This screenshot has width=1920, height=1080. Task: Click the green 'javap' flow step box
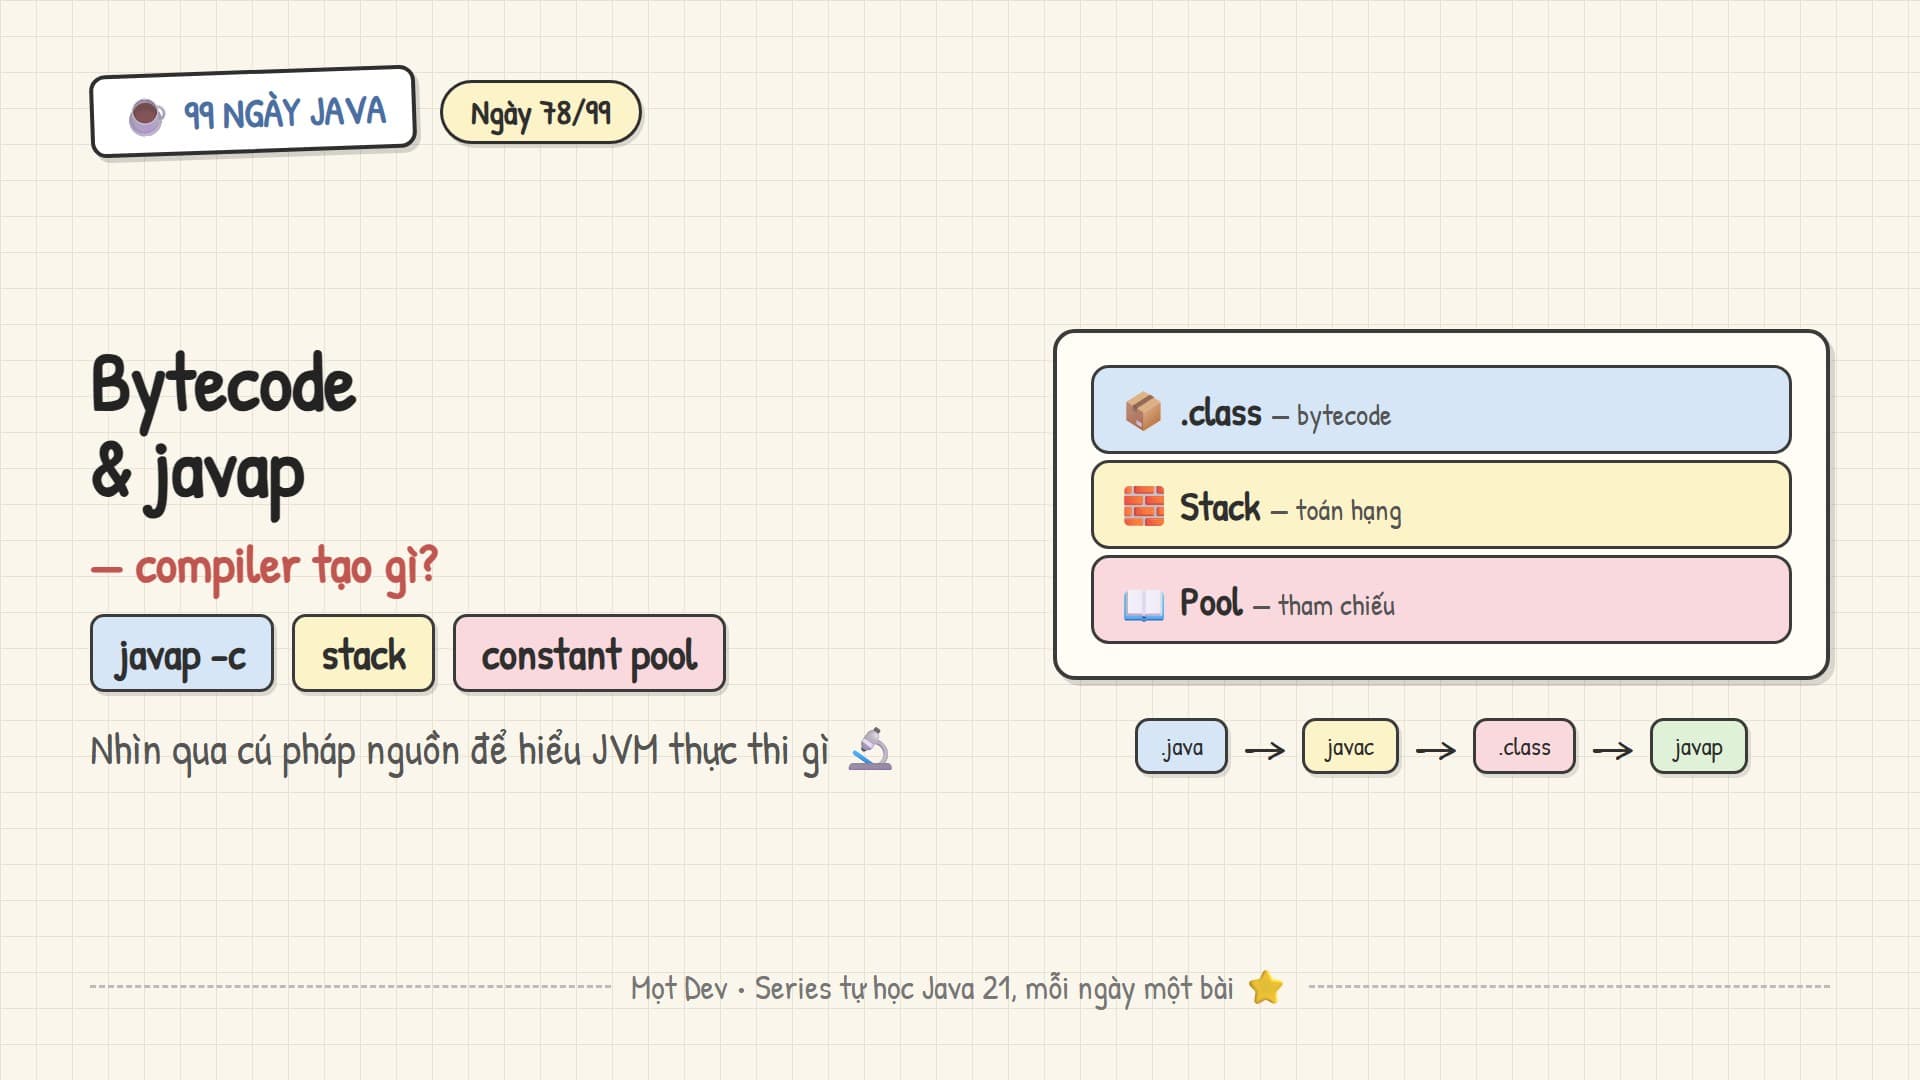(x=1698, y=747)
